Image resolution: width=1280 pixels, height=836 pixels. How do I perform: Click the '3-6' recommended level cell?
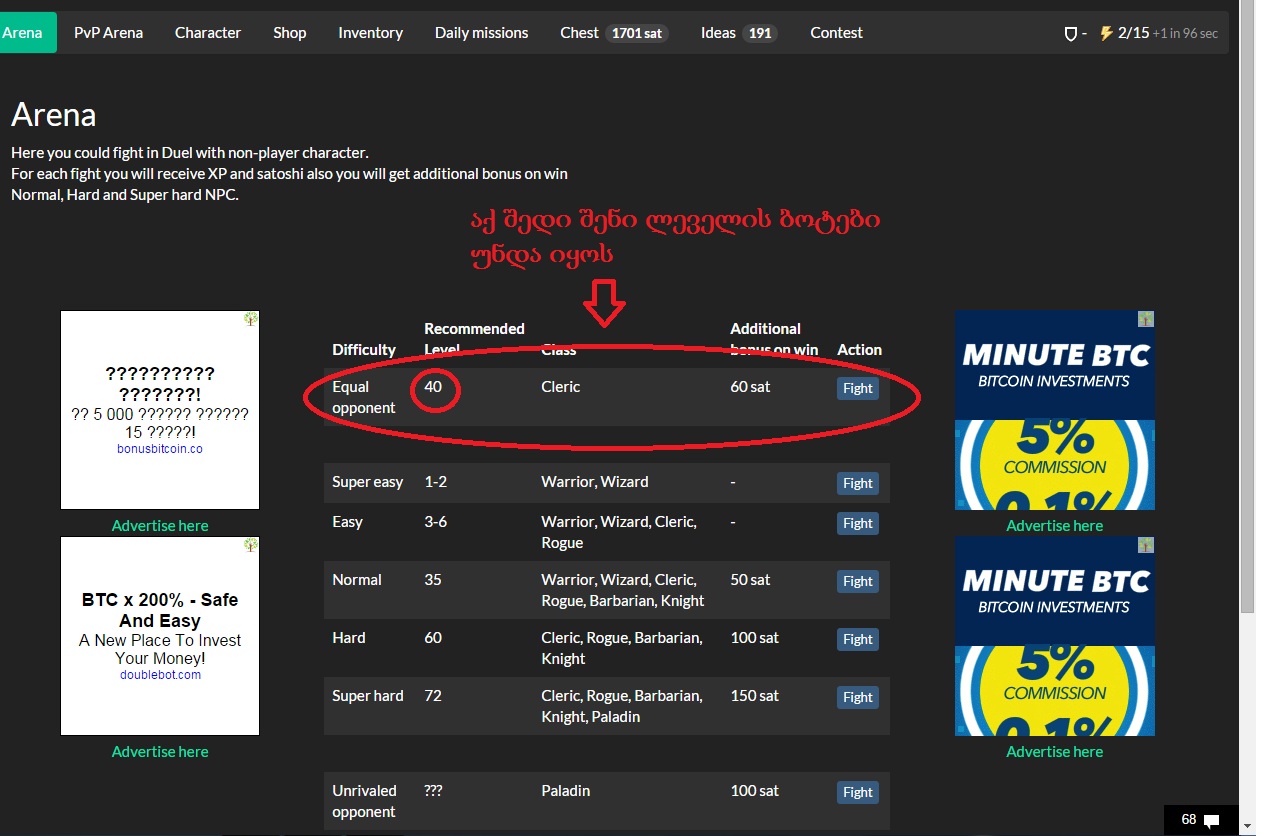[x=437, y=522]
